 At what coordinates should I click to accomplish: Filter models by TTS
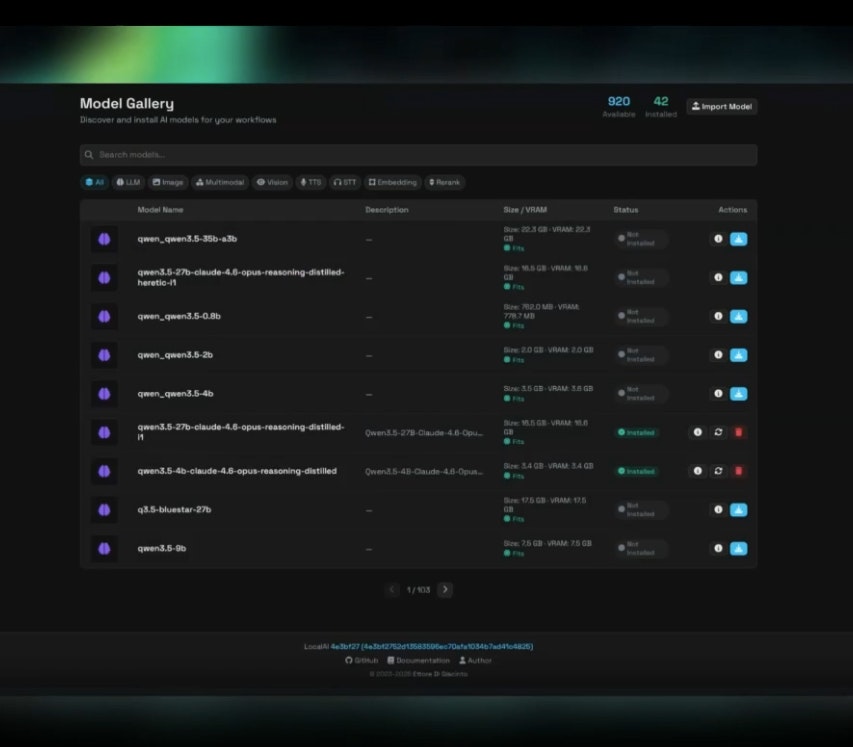311,182
